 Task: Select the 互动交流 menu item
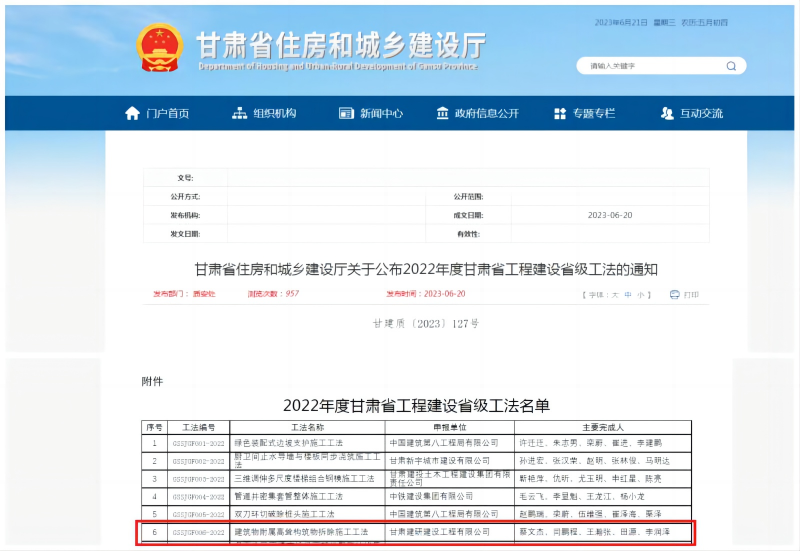(701, 113)
